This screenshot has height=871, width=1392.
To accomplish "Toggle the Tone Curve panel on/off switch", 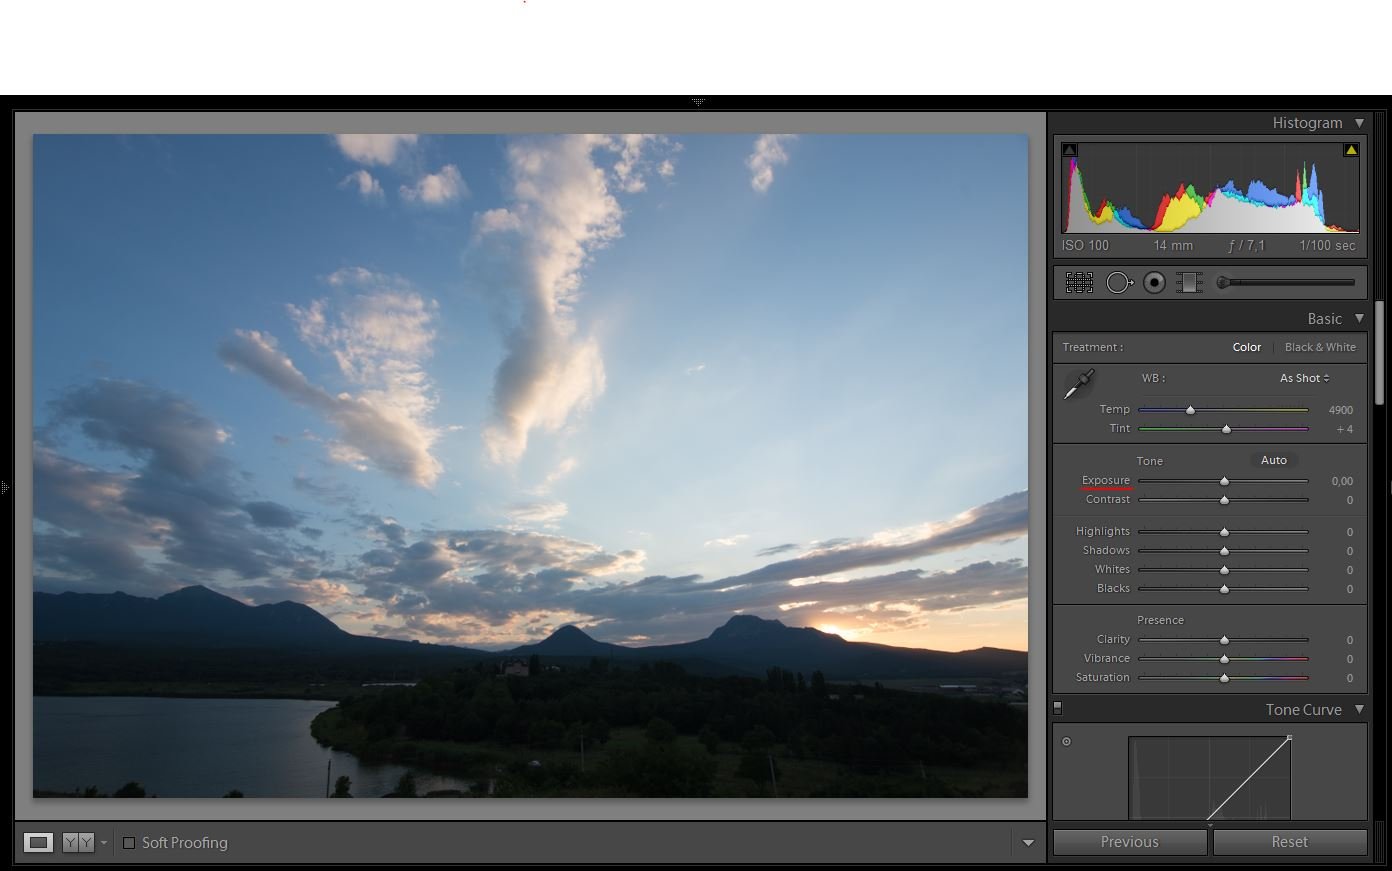I will tap(1058, 709).
